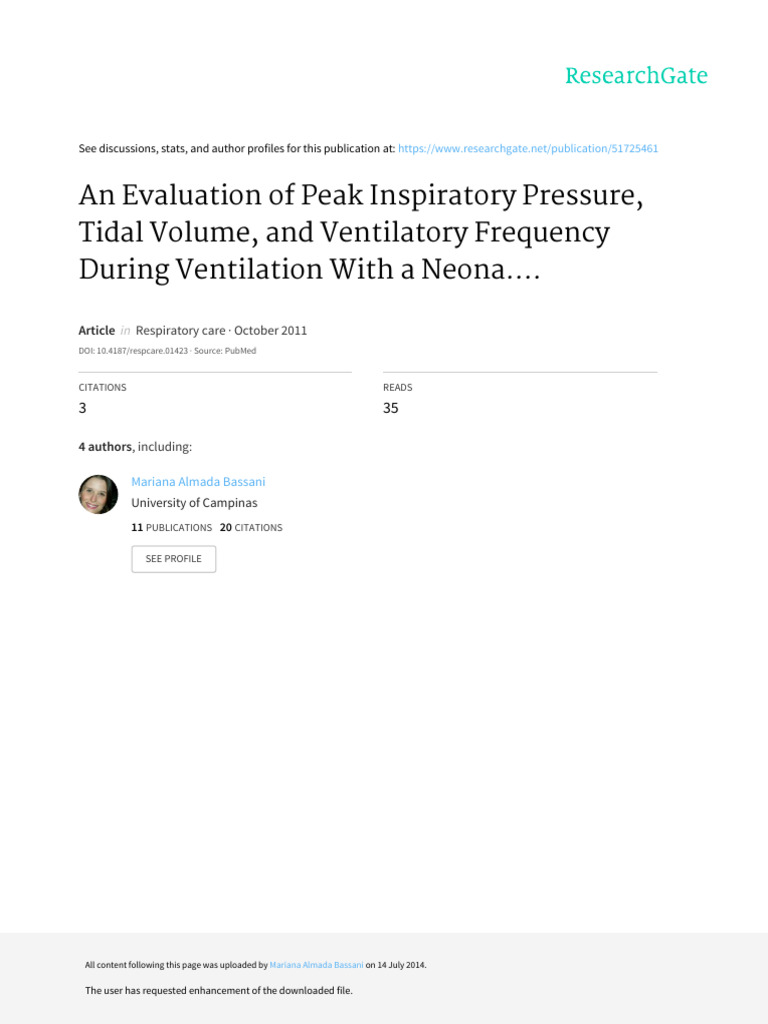The image size is (768, 1024).
Task: Click the READS label
Action: [397, 387]
